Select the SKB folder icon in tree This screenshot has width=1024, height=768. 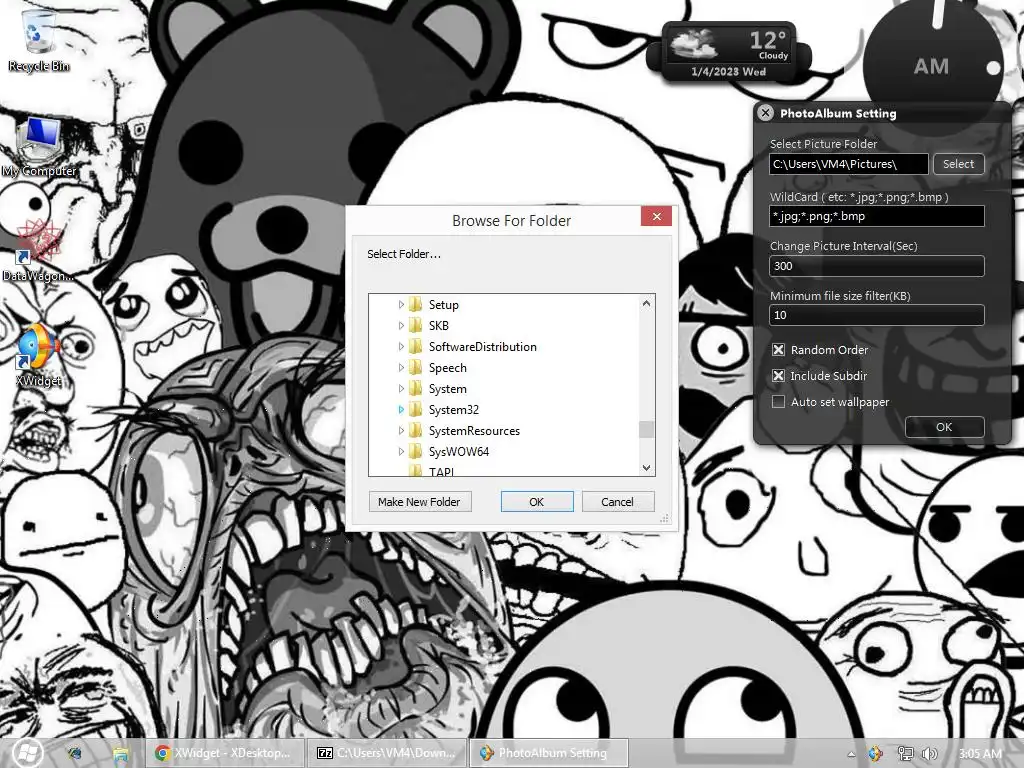click(416, 325)
